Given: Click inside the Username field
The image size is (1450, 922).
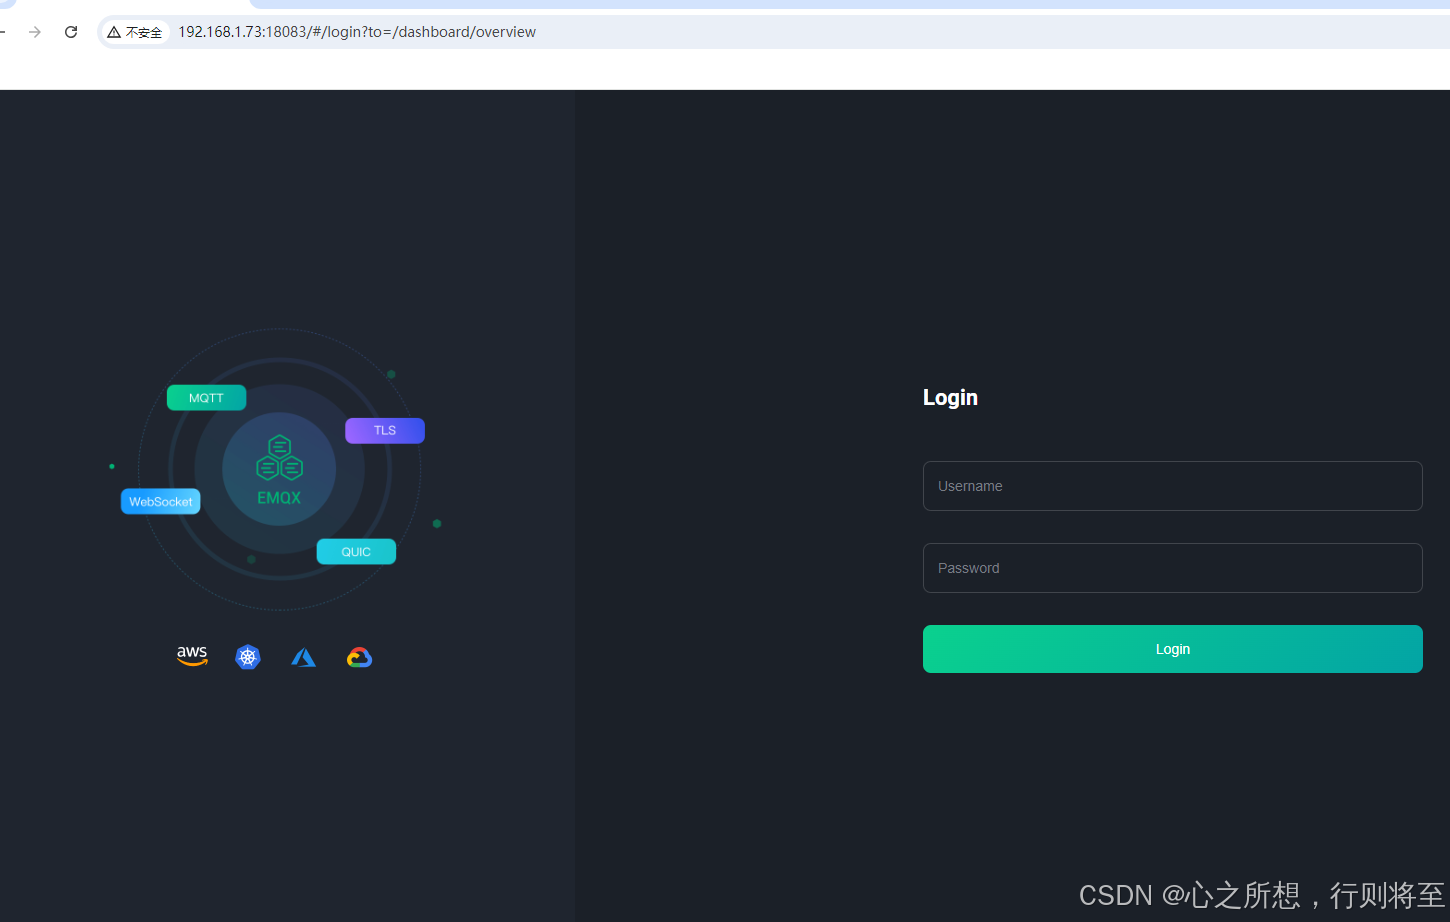Looking at the screenshot, I should 1172,486.
